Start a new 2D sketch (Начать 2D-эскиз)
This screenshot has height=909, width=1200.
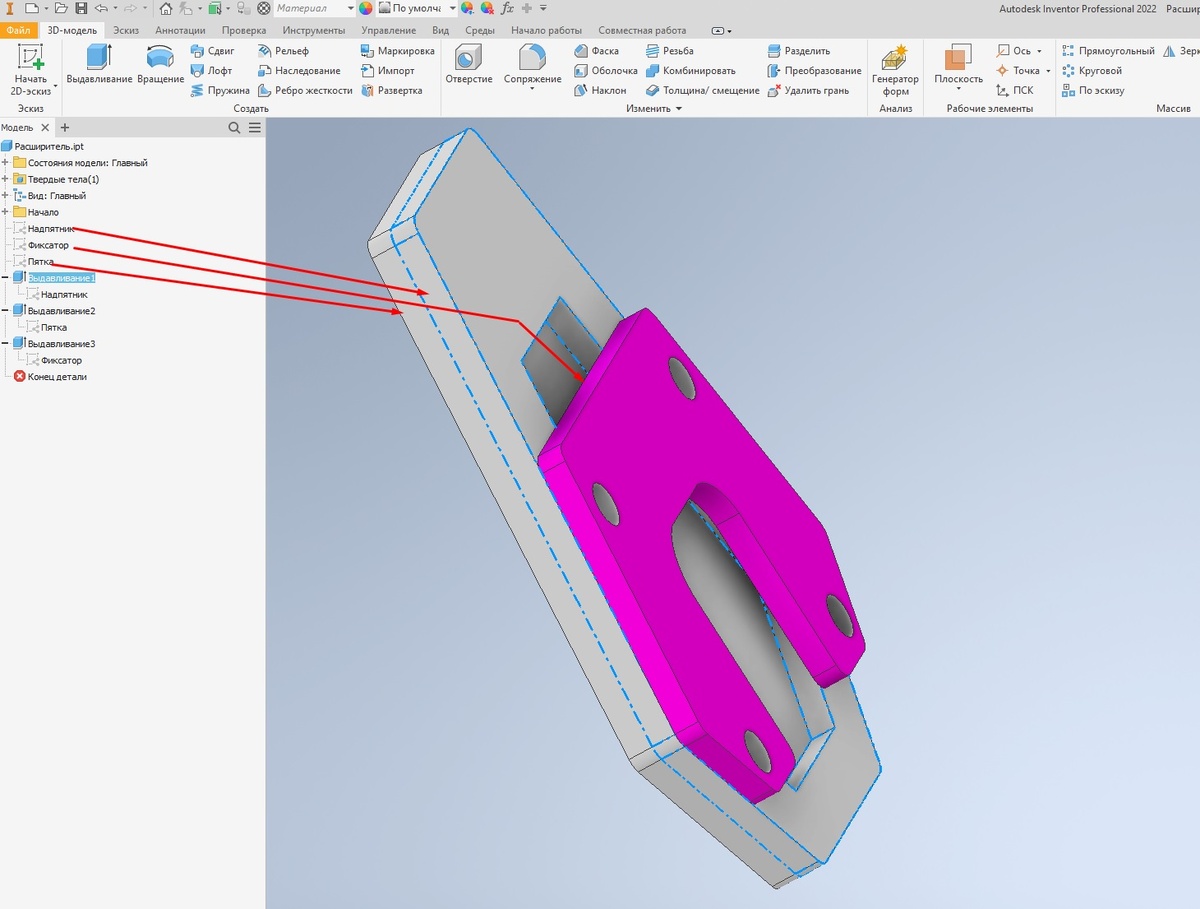(31, 69)
